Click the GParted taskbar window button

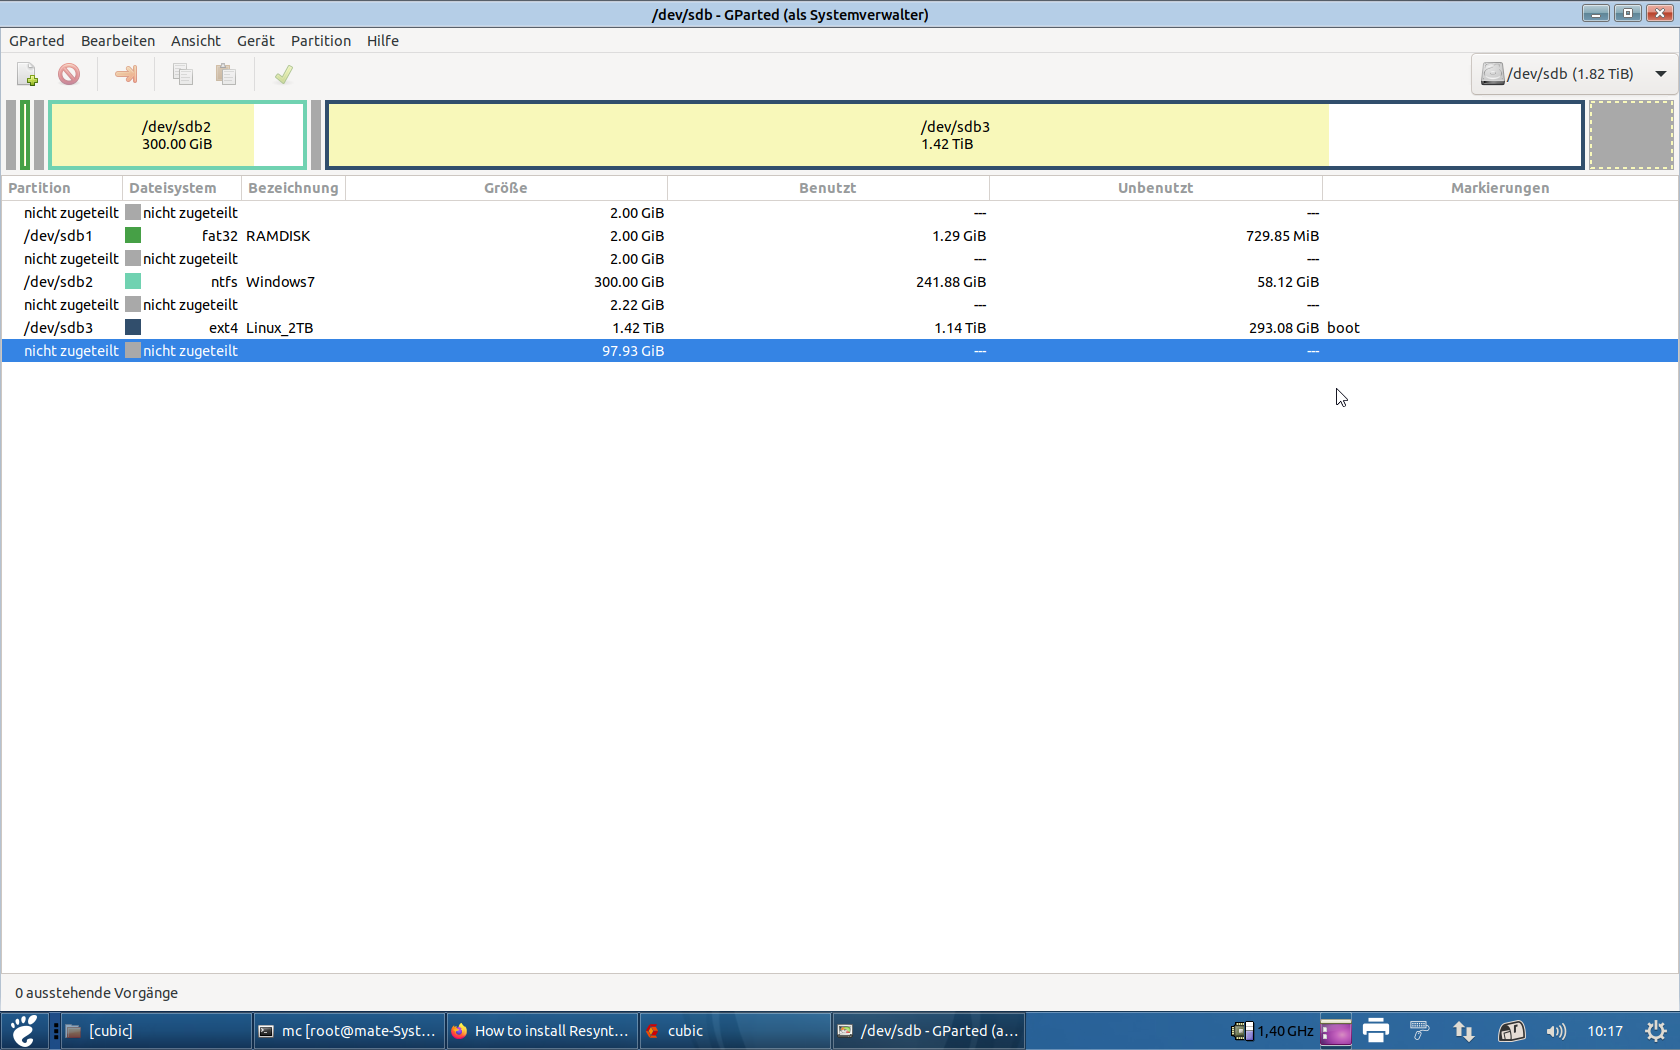point(927,1031)
